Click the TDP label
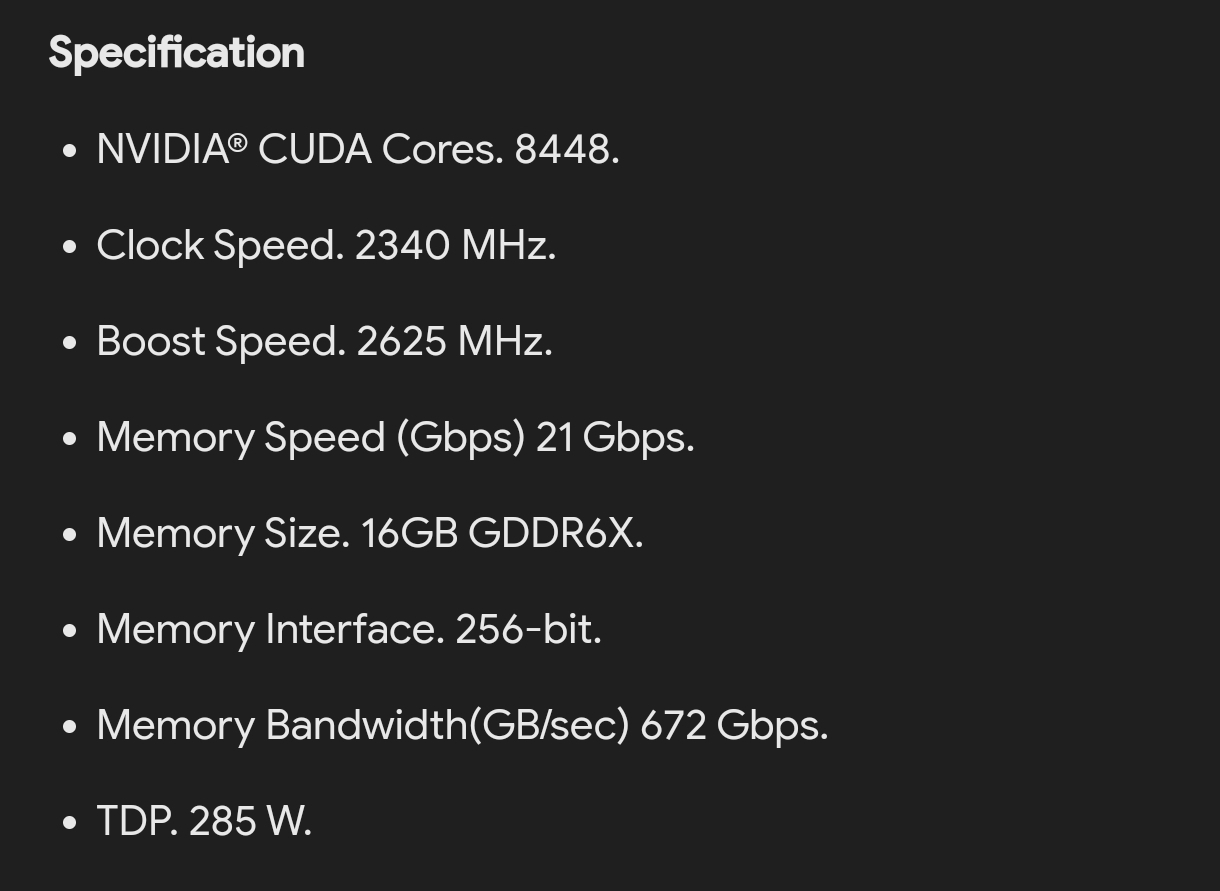 (135, 822)
